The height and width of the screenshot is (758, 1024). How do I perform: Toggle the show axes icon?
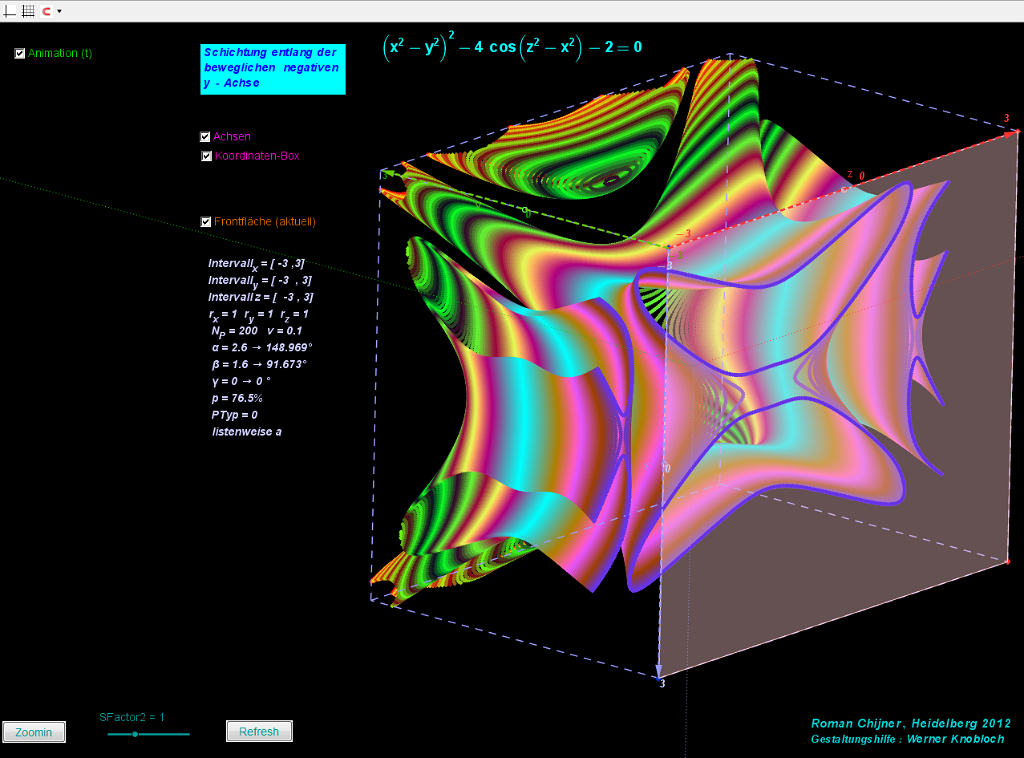(10, 10)
